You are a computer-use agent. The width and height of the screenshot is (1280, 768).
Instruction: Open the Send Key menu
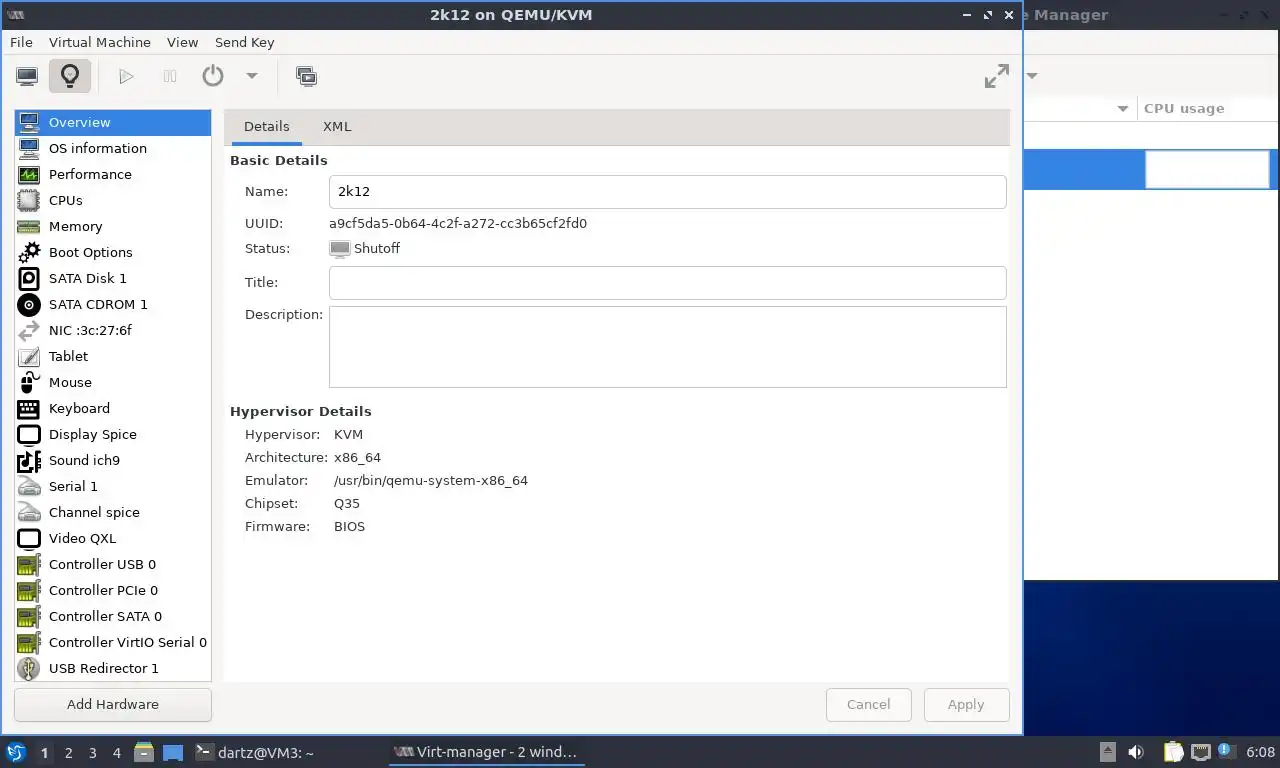244,42
